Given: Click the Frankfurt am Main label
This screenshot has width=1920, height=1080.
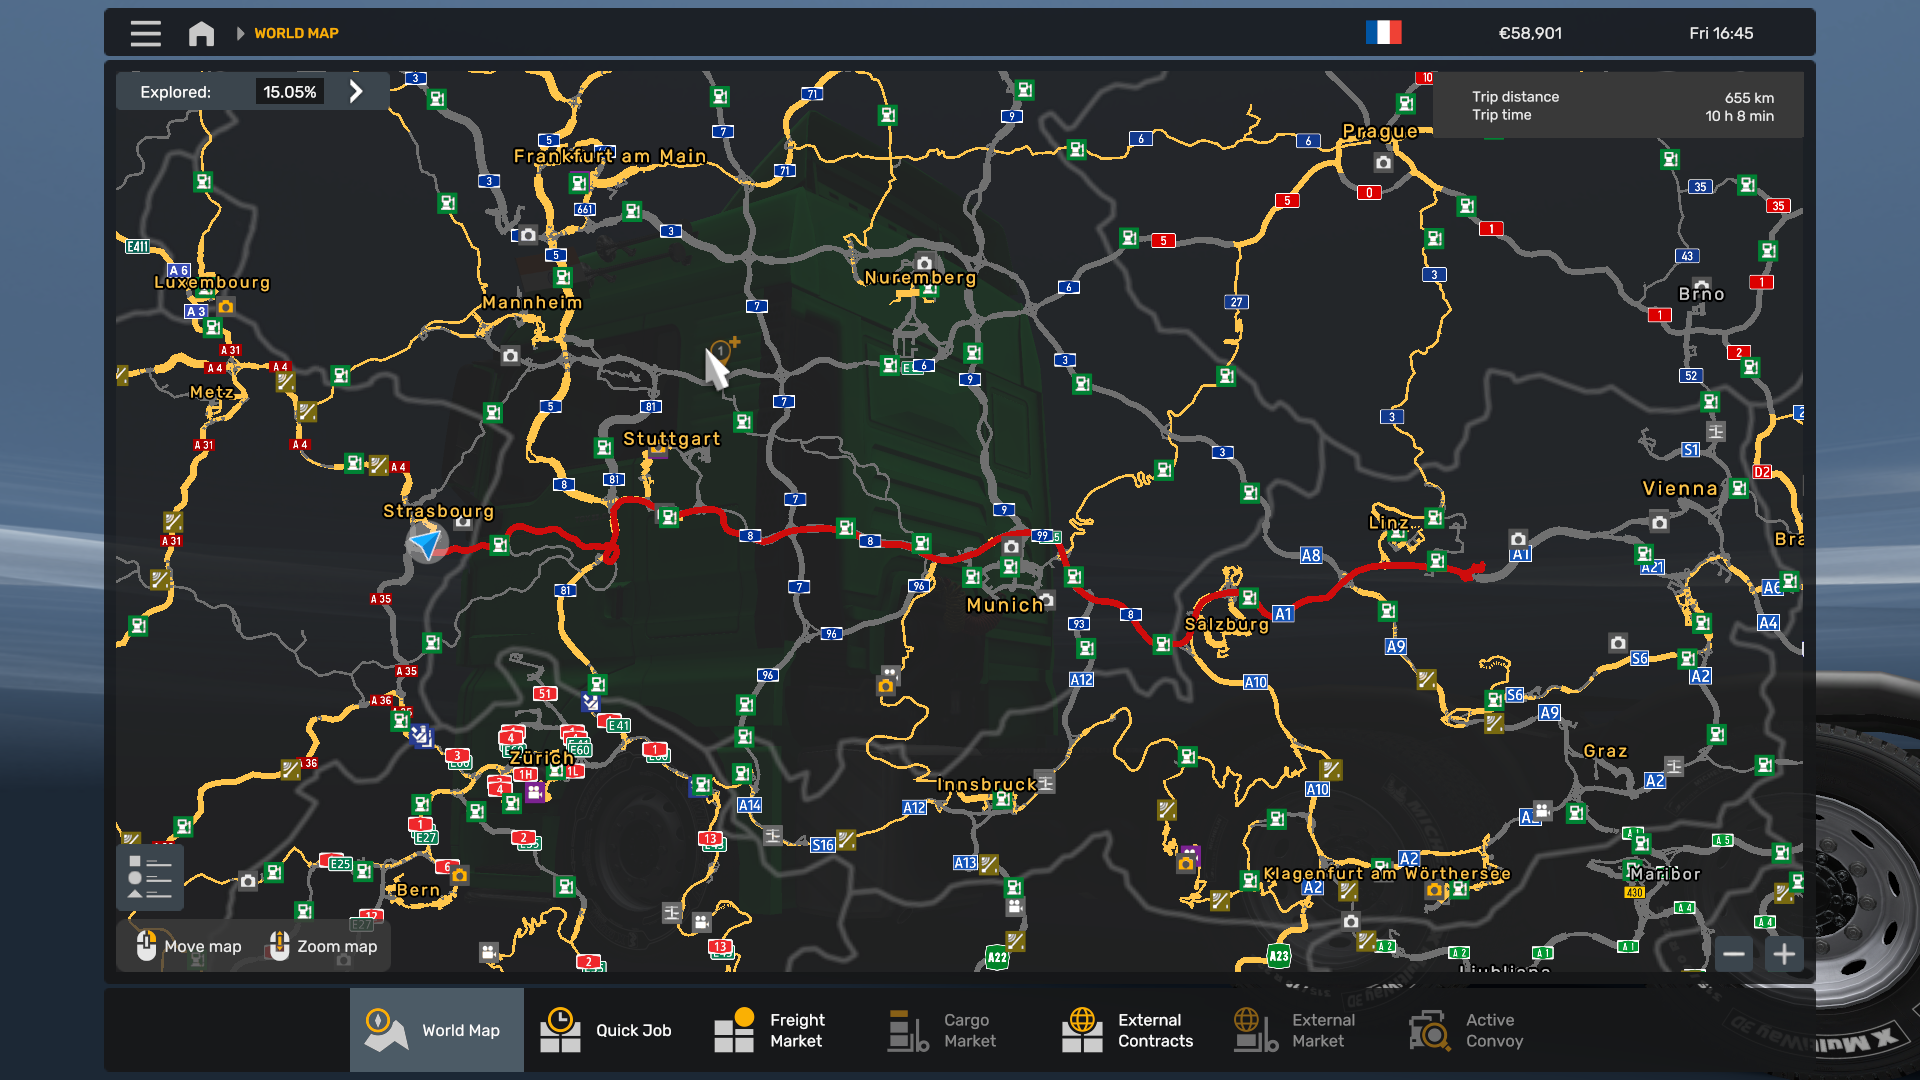Looking at the screenshot, I should (x=610, y=156).
